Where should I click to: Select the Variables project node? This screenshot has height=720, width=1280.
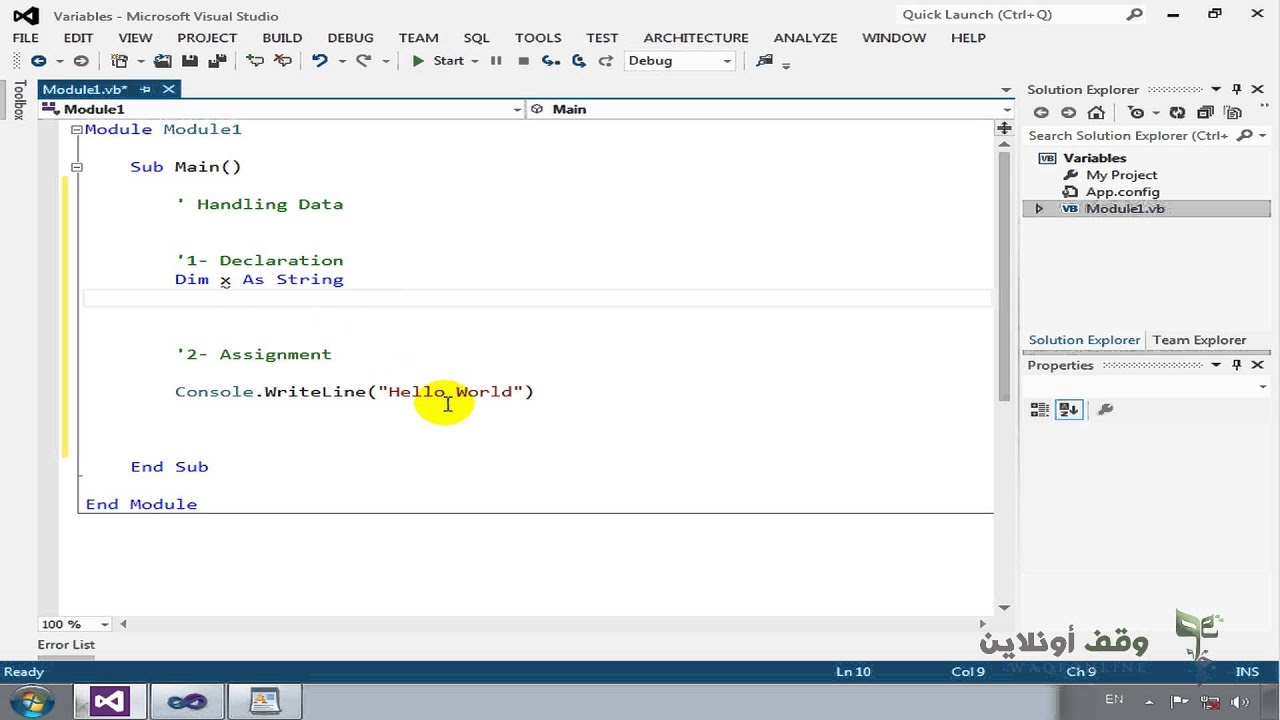click(1094, 158)
